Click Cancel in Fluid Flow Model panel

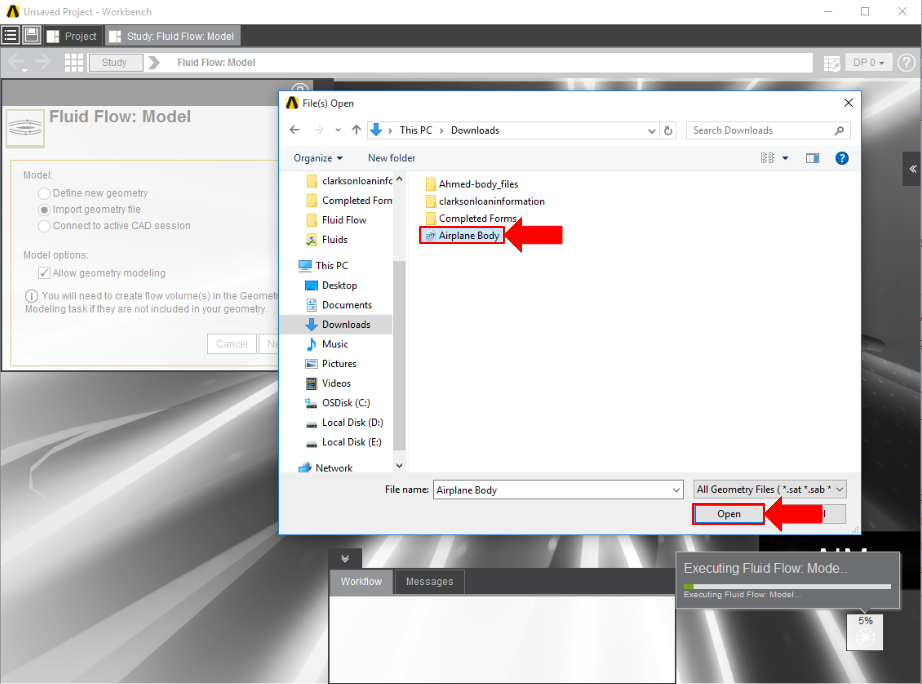[x=232, y=344]
